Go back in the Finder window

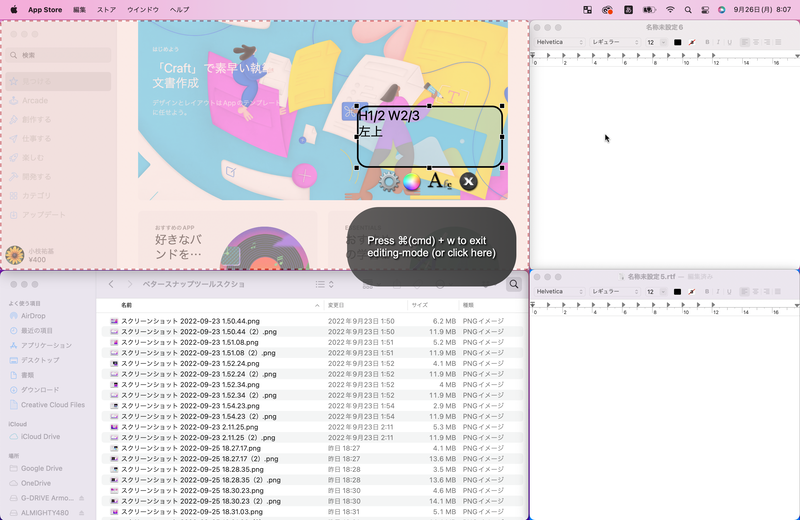111,284
